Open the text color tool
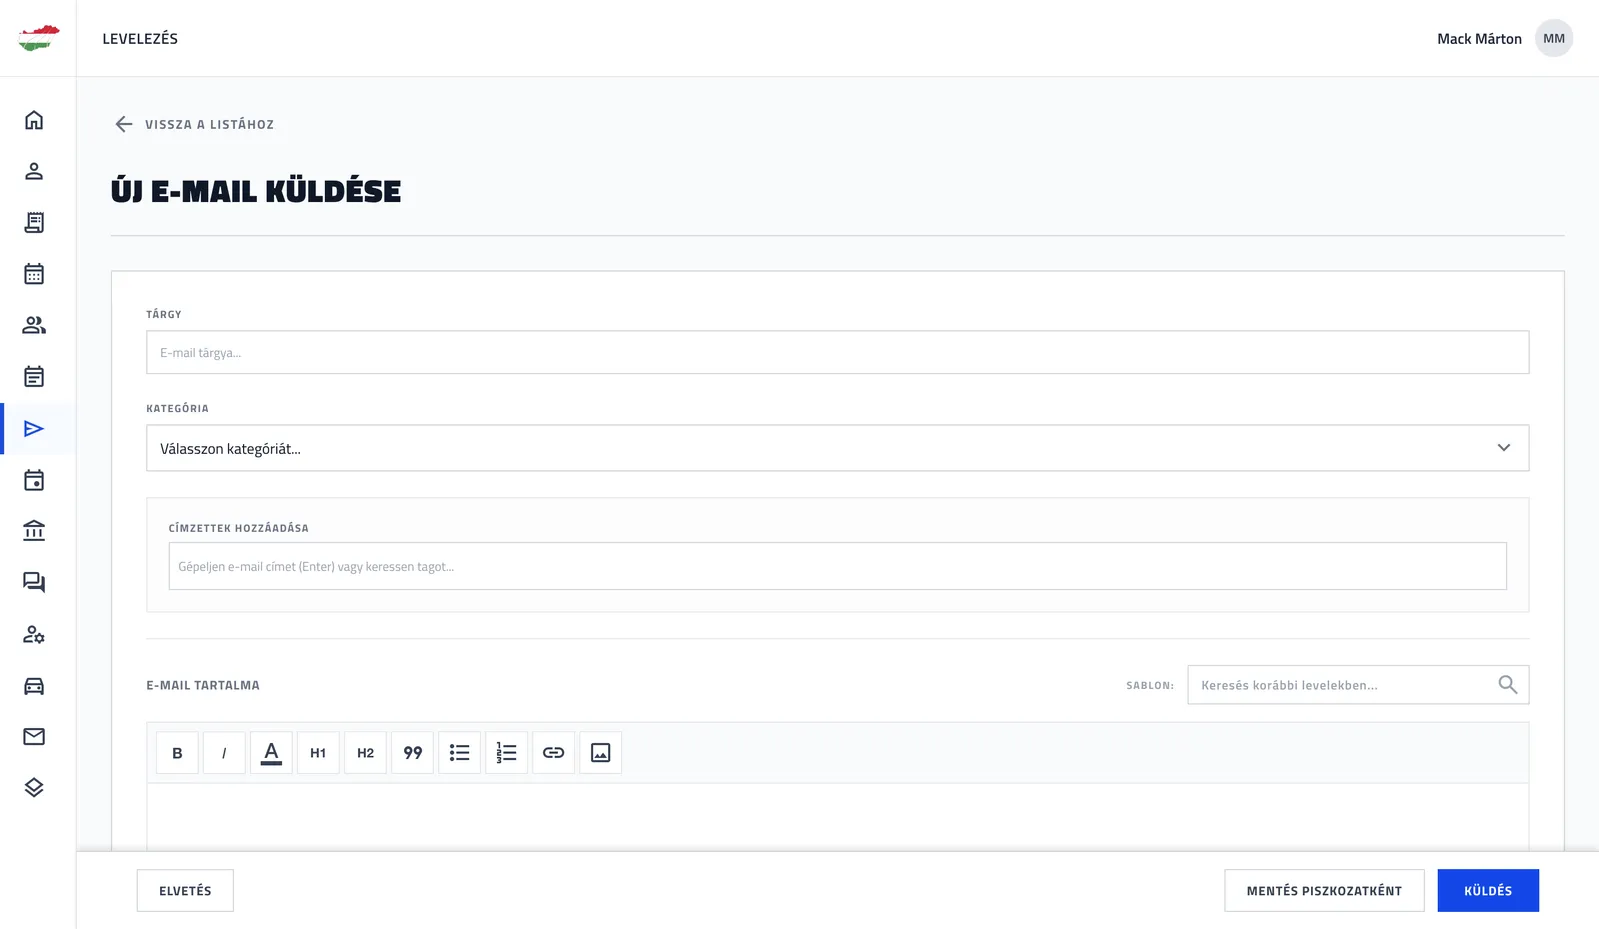 (x=271, y=753)
